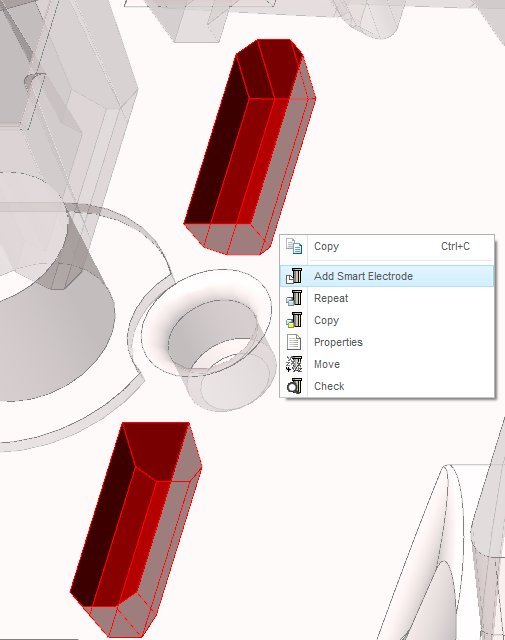Select Add Smart Electrode menu entry
Image resolution: width=505 pixels, height=640 pixels.
(387, 276)
